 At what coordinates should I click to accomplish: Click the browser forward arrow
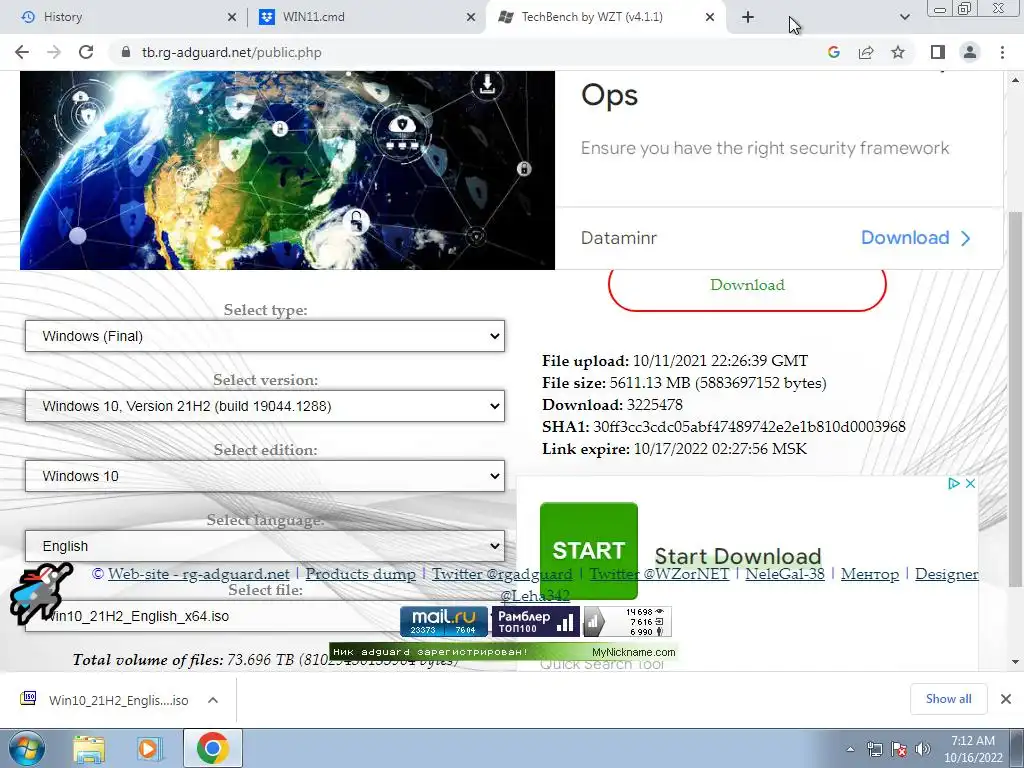click(54, 52)
